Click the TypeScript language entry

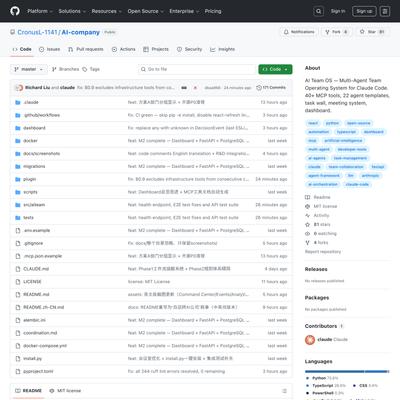tap(326, 386)
